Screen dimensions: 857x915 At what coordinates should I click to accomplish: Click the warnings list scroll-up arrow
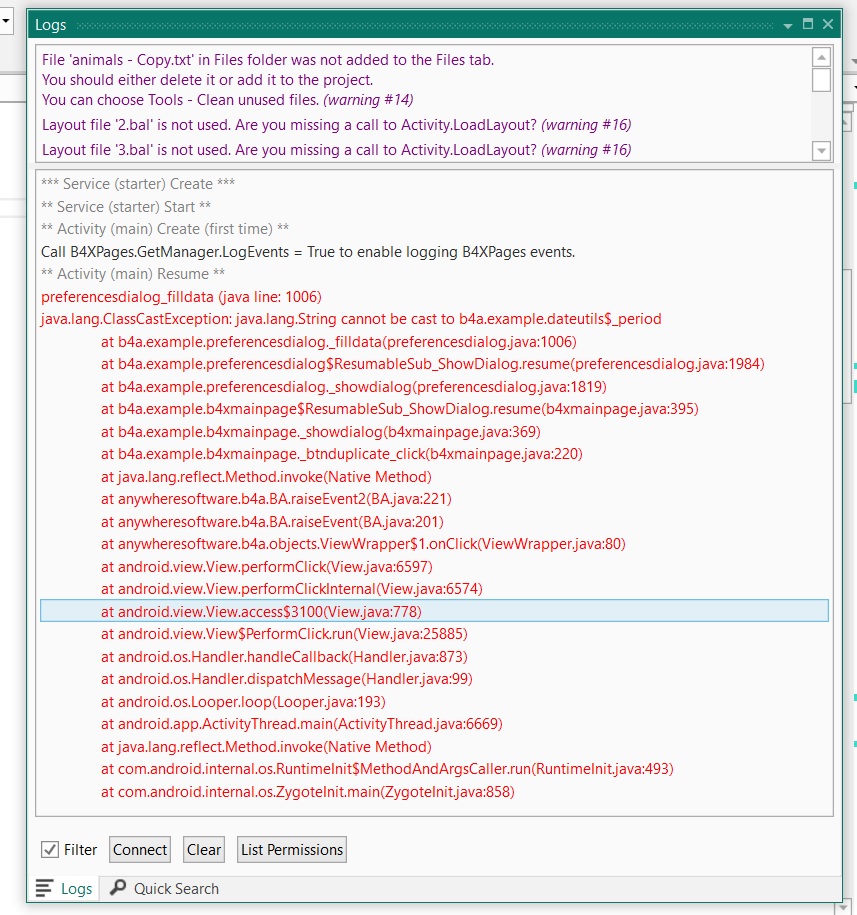coord(821,57)
